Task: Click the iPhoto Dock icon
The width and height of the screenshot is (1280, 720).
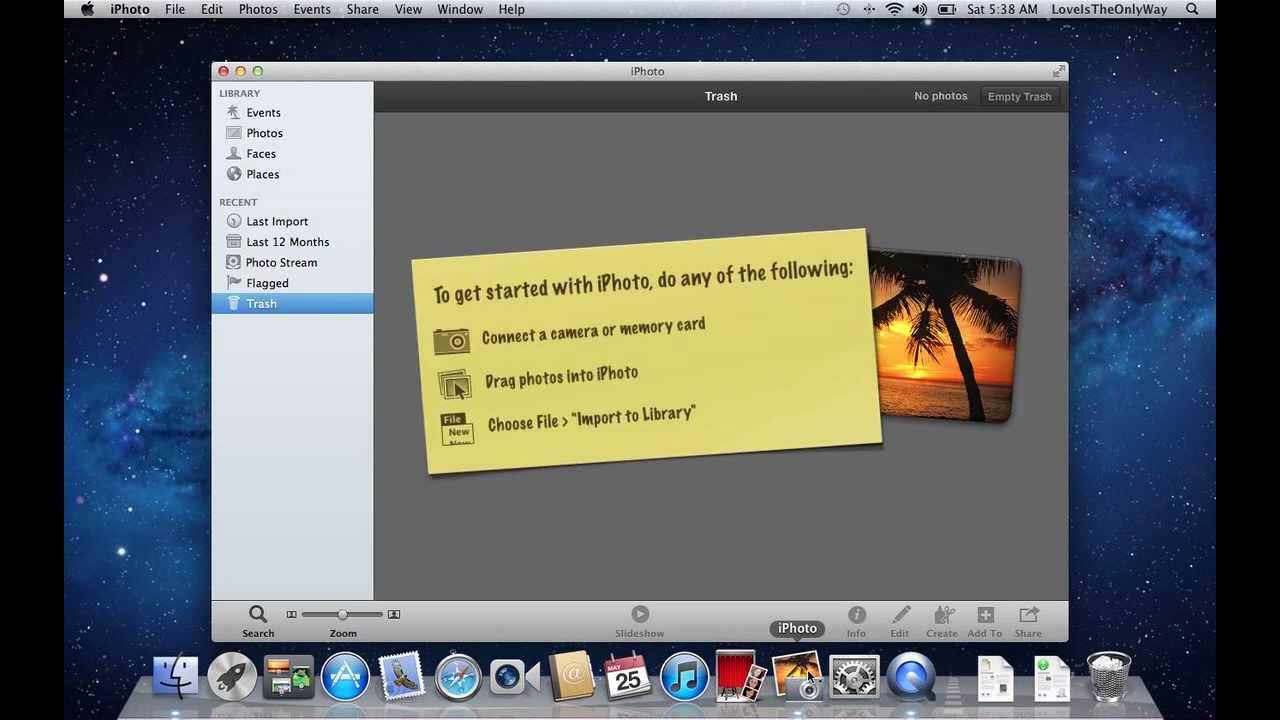Action: click(x=797, y=677)
